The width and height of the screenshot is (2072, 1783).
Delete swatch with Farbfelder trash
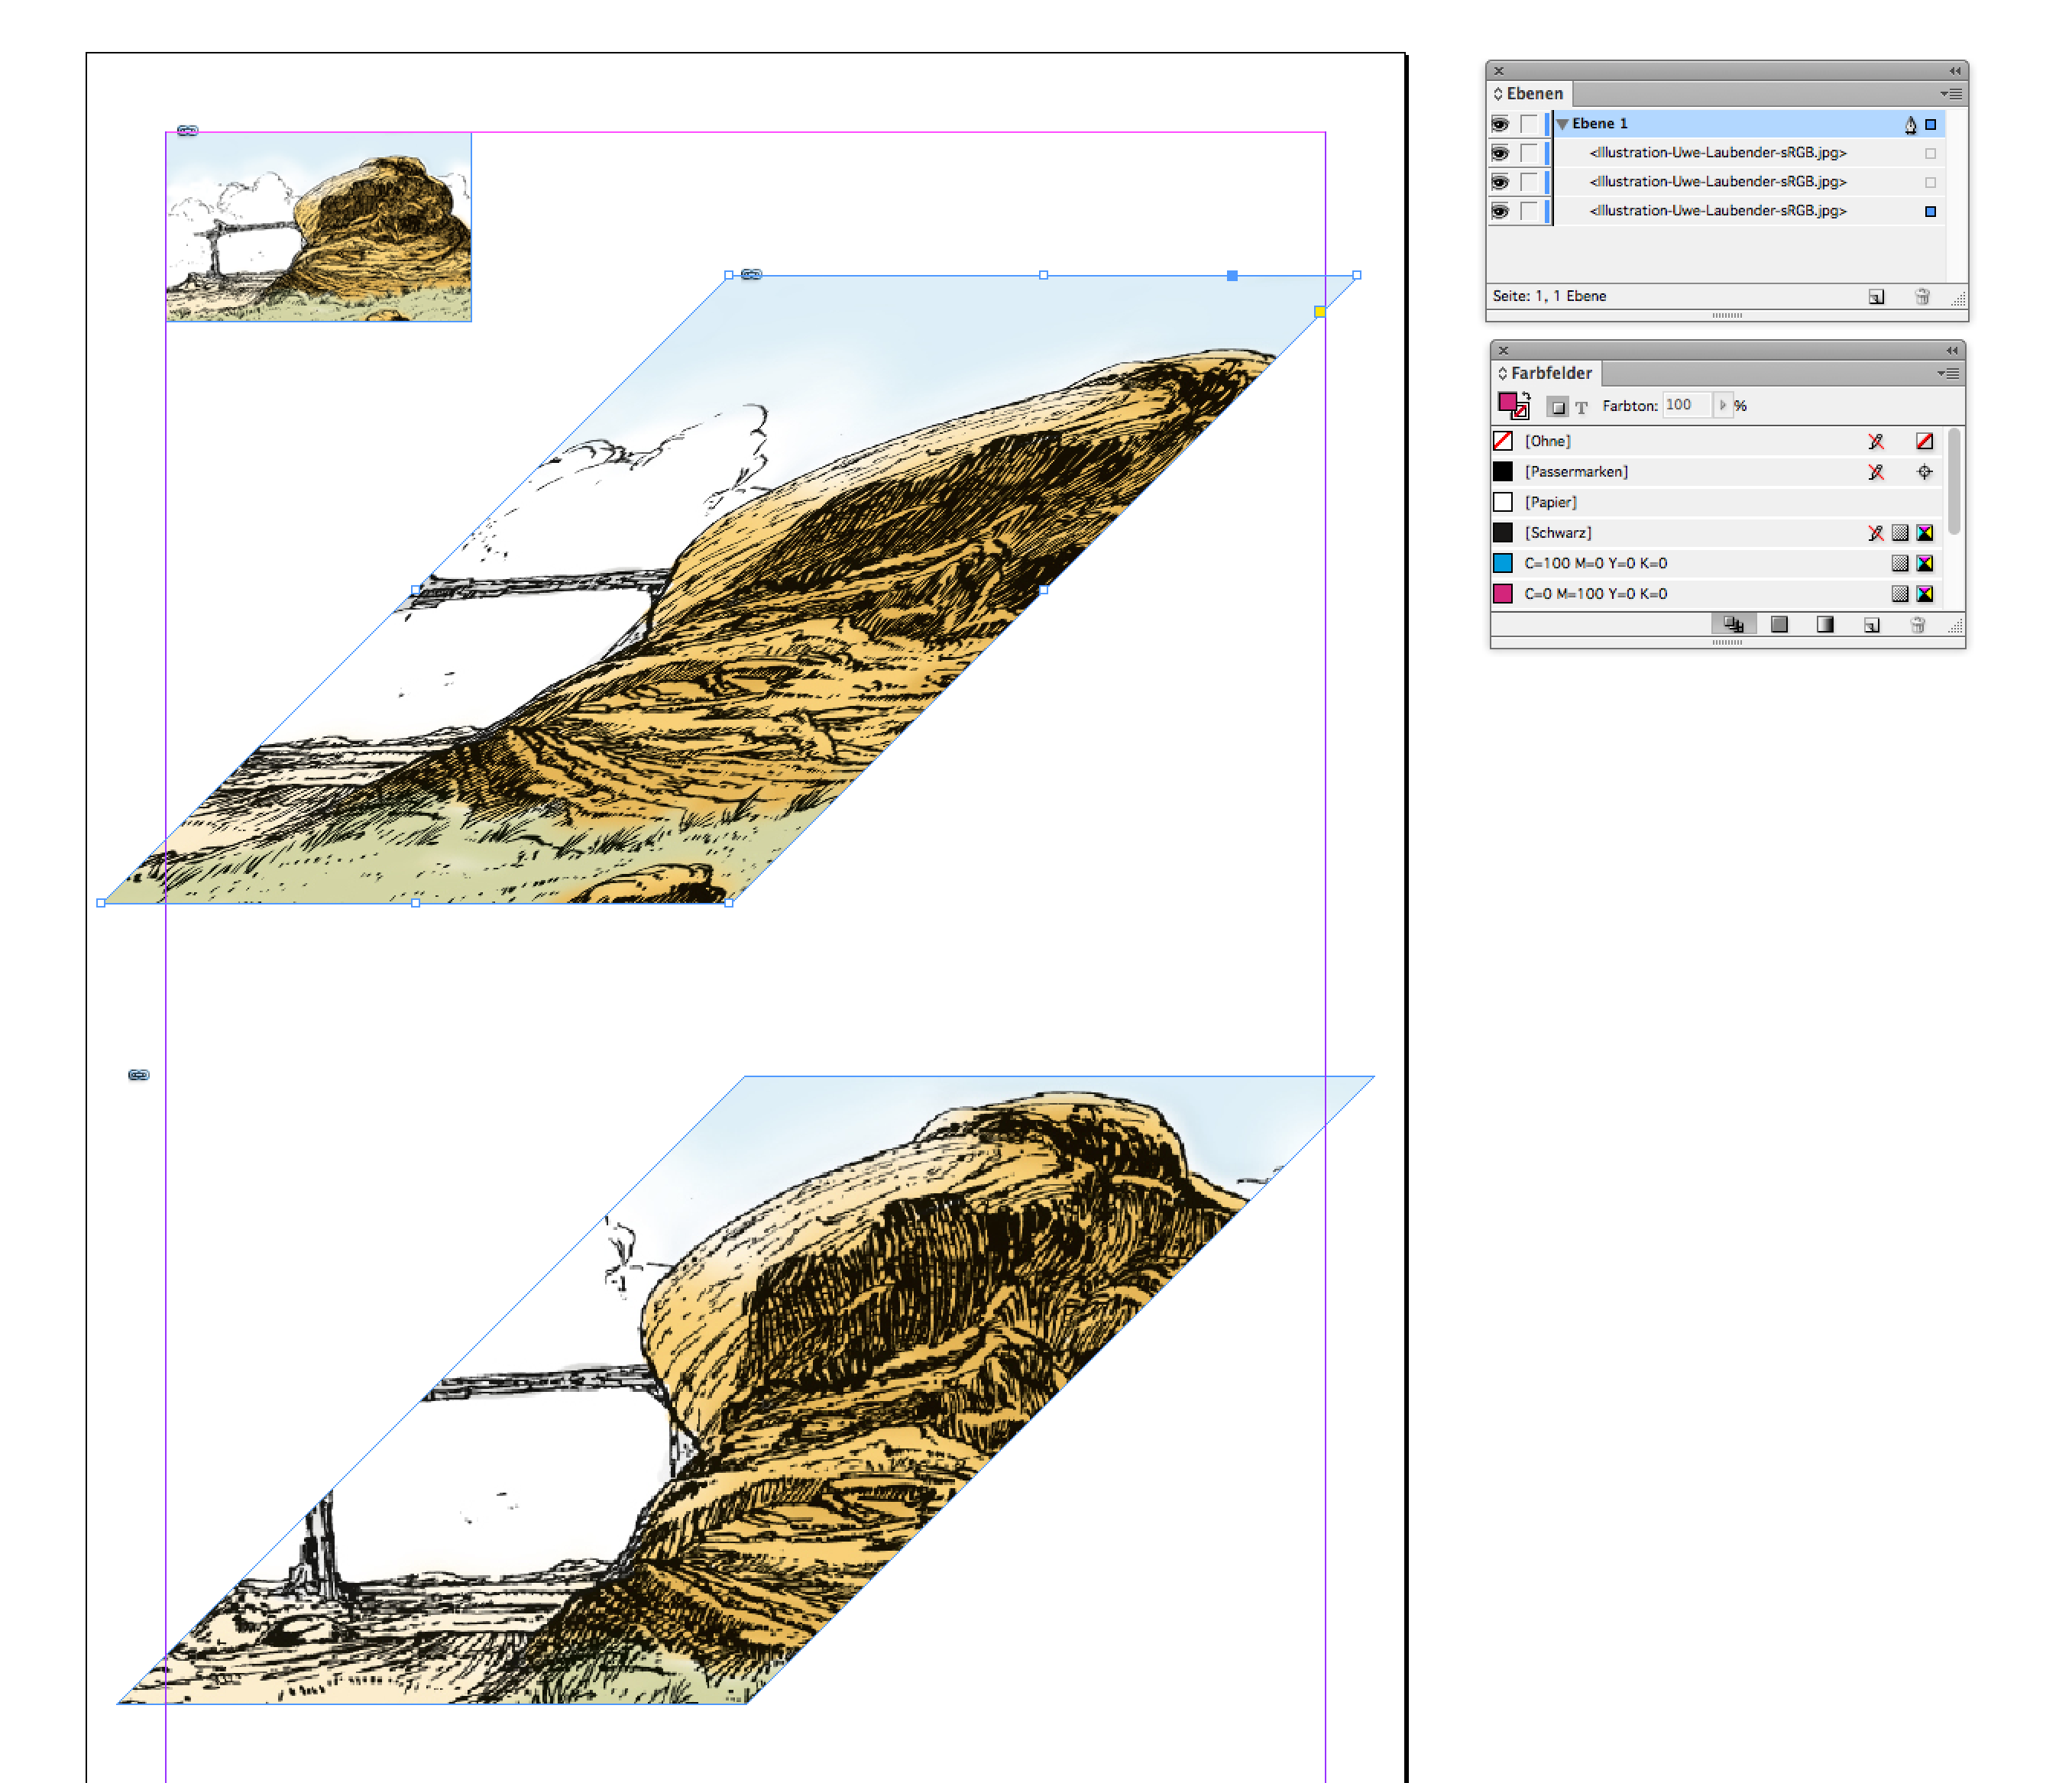(1917, 625)
